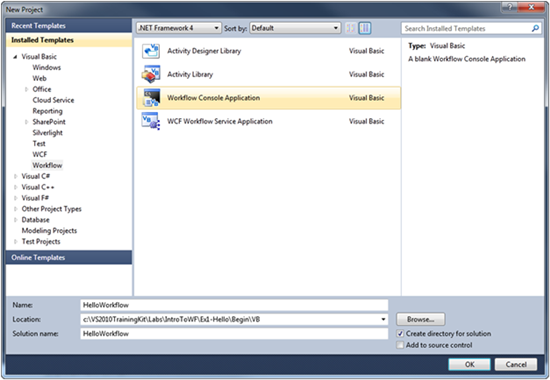Screen dimensions: 550x380
Task: Click the Name input field
Action: tap(234, 305)
